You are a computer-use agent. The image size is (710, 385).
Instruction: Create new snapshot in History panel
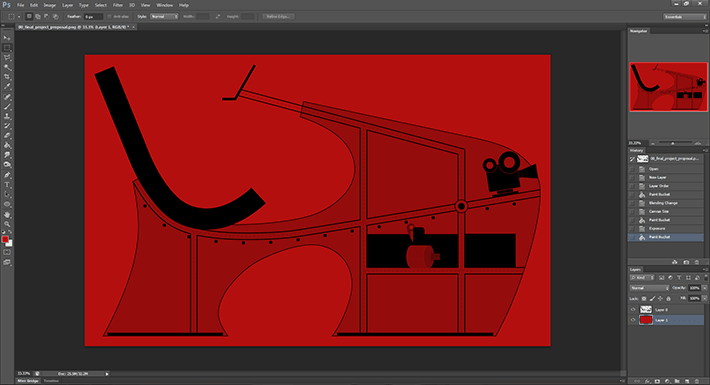686,262
